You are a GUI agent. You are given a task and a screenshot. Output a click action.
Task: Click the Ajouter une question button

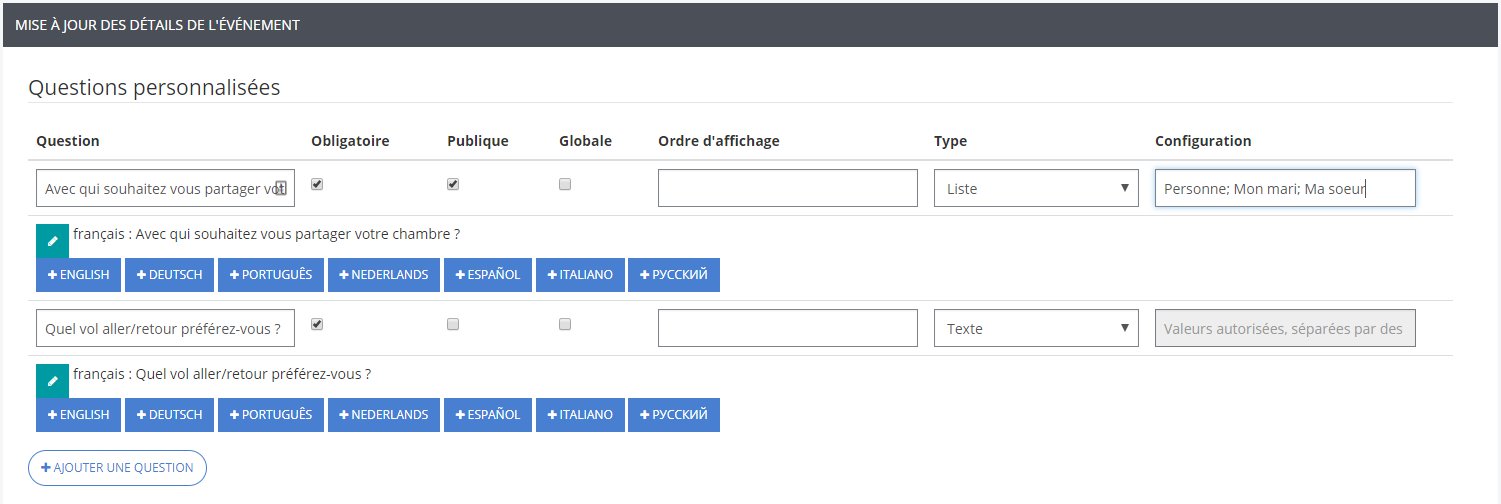coord(118,468)
